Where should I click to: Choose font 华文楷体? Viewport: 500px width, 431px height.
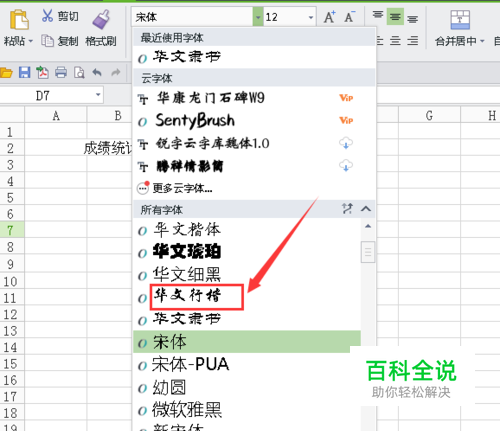click(x=247, y=230)
